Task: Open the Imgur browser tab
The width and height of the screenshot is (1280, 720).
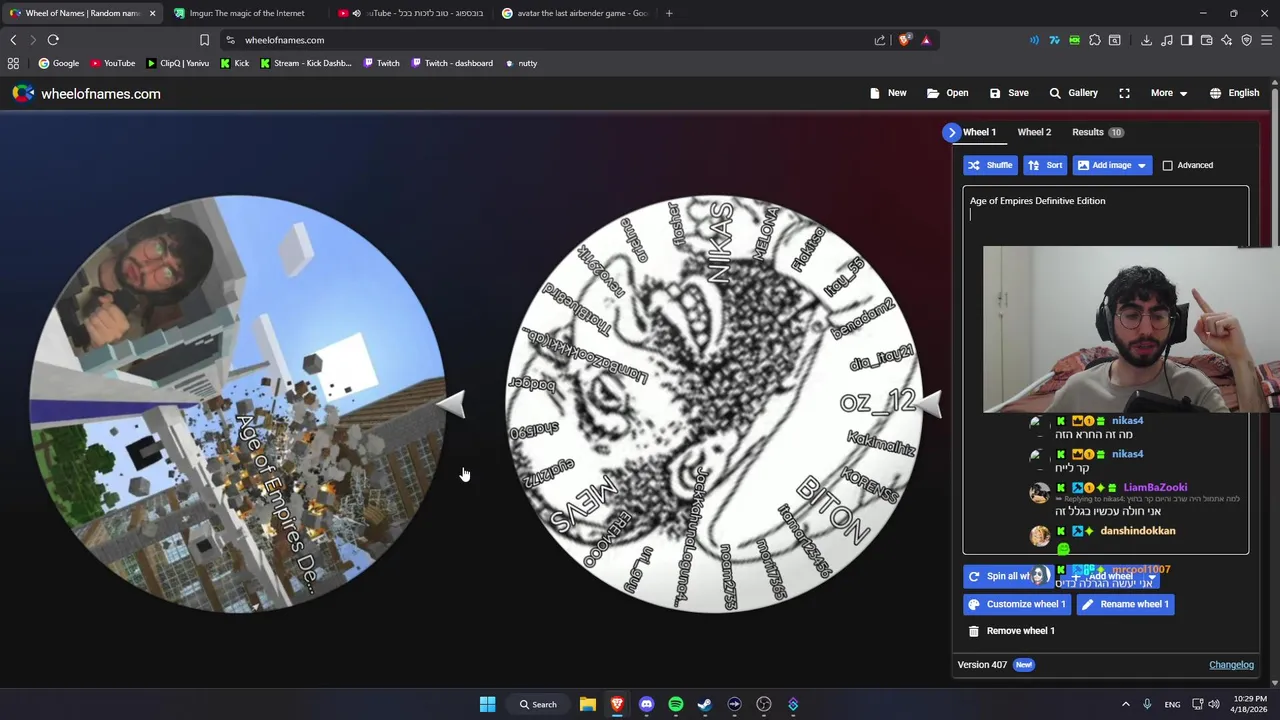Action: [x=246, y=13]
